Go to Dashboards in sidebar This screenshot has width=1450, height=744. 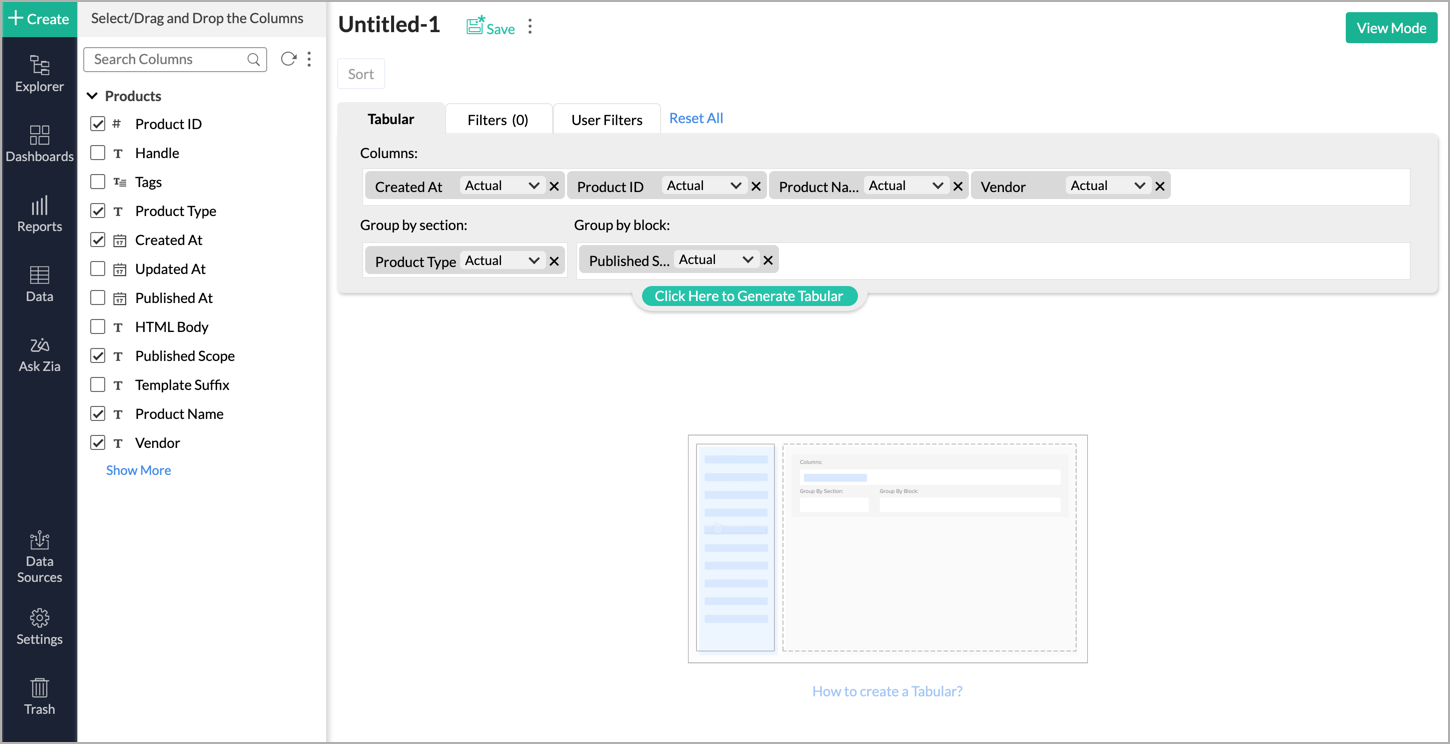(x=39, y=144)
